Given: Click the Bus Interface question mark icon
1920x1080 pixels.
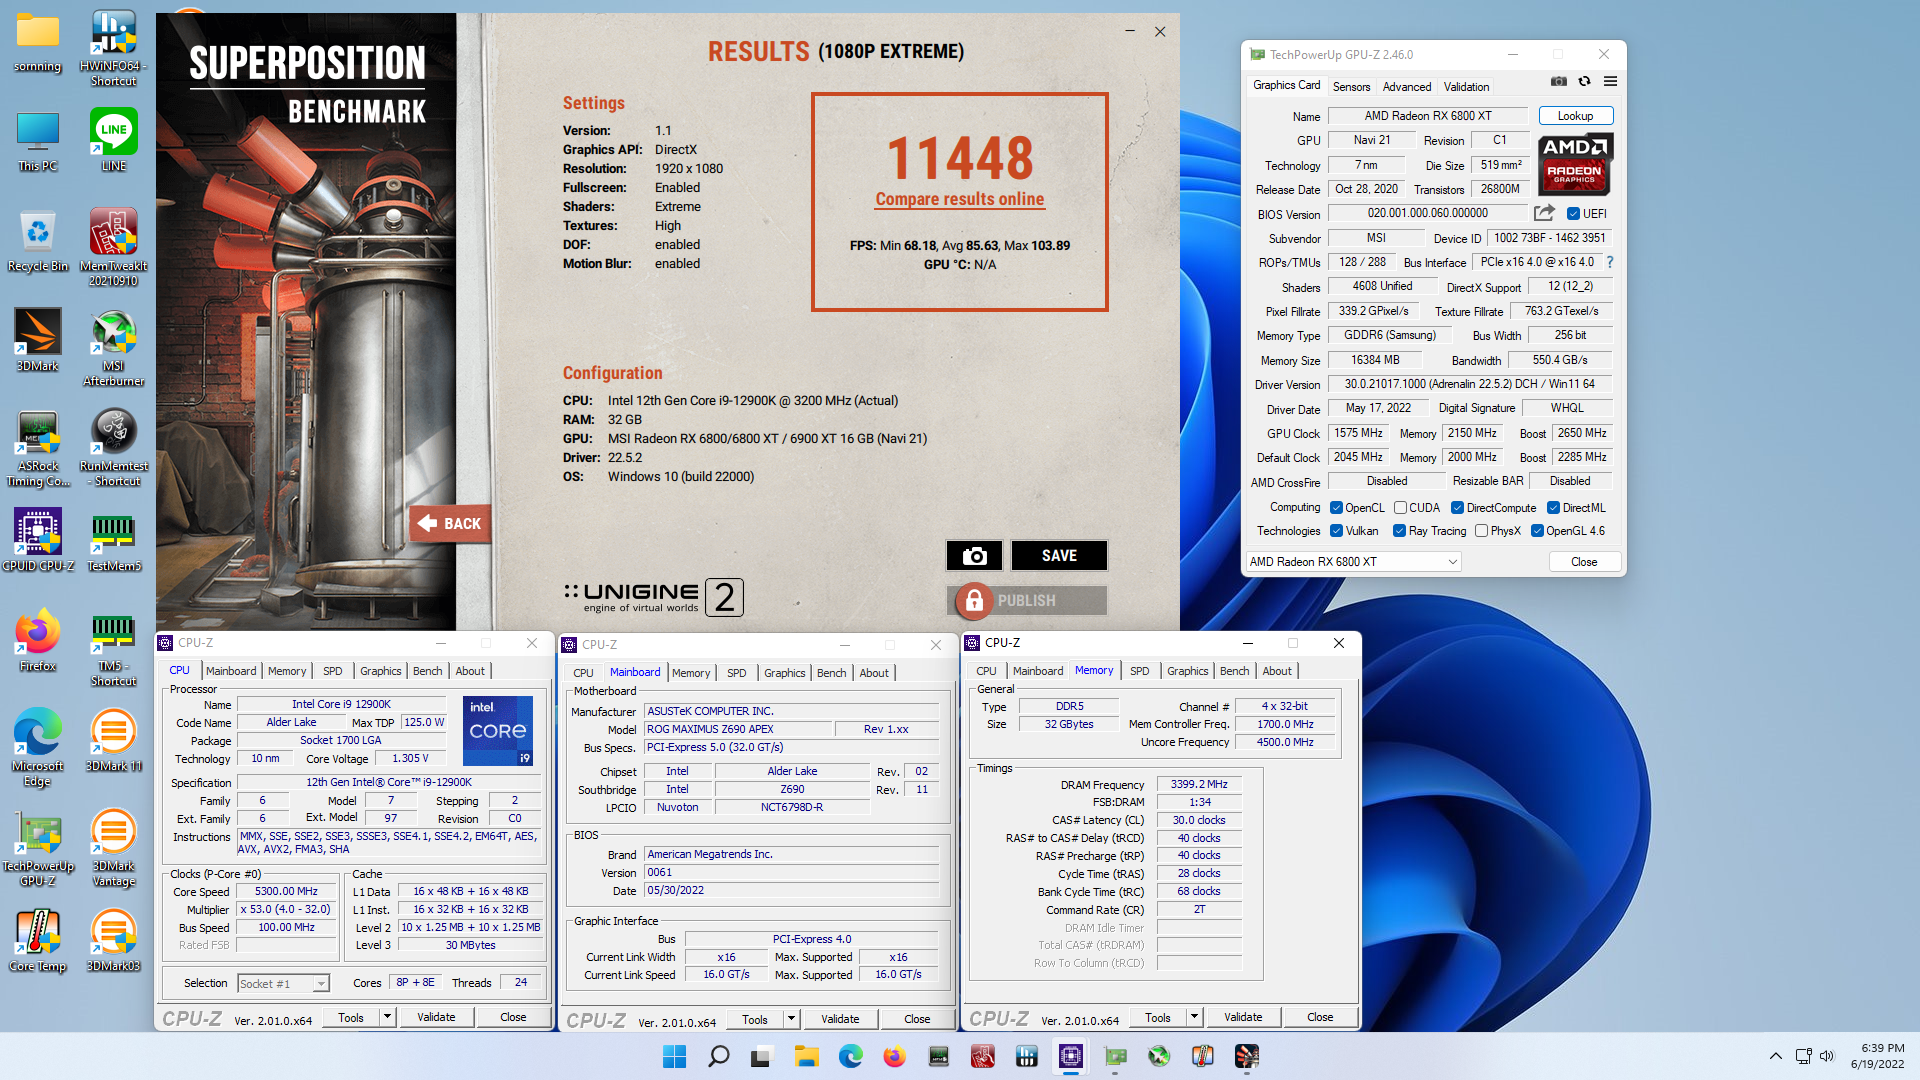Looking at the screenshot, I should 1610,262.
